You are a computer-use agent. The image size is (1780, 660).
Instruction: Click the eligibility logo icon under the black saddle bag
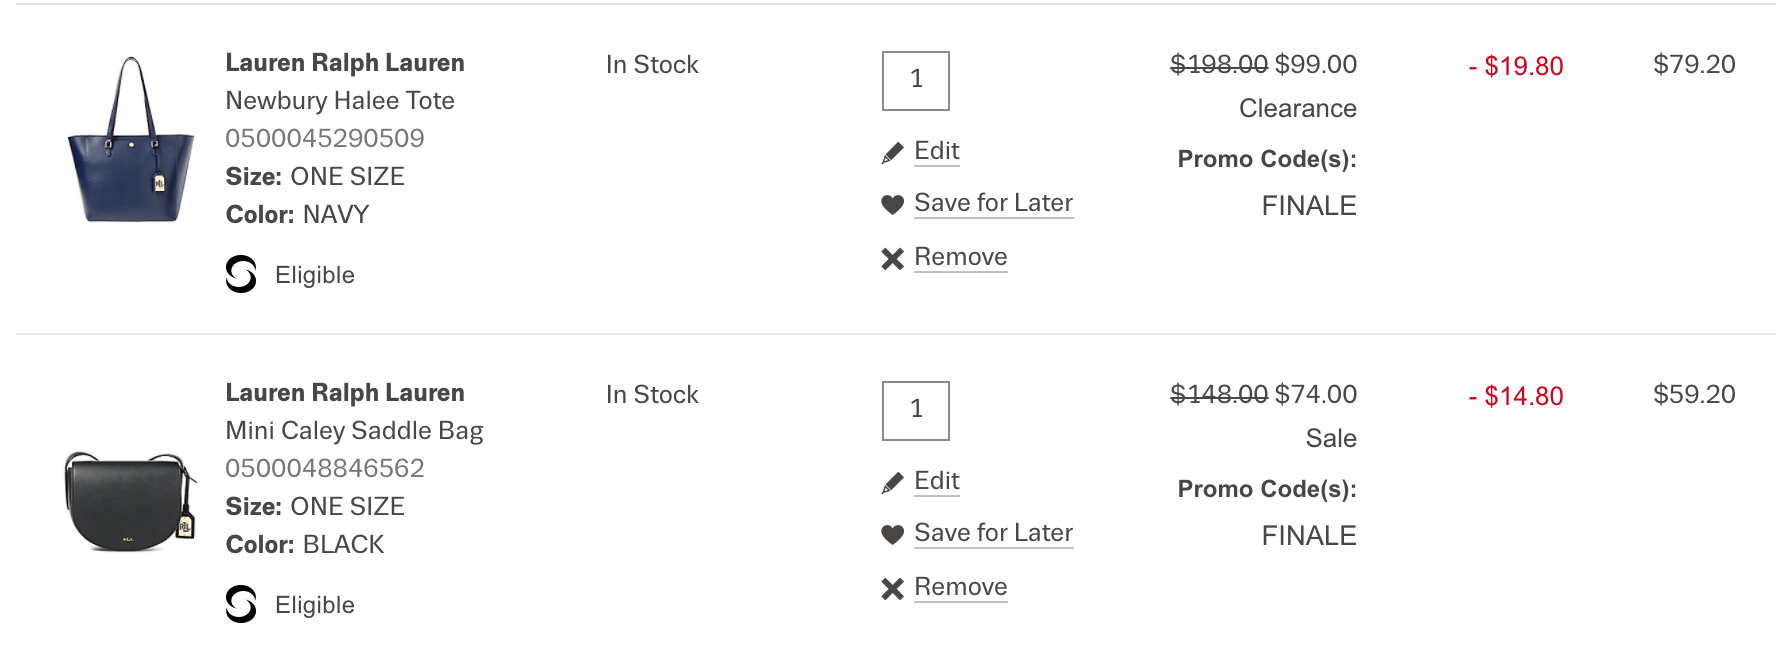coord(241,604)
